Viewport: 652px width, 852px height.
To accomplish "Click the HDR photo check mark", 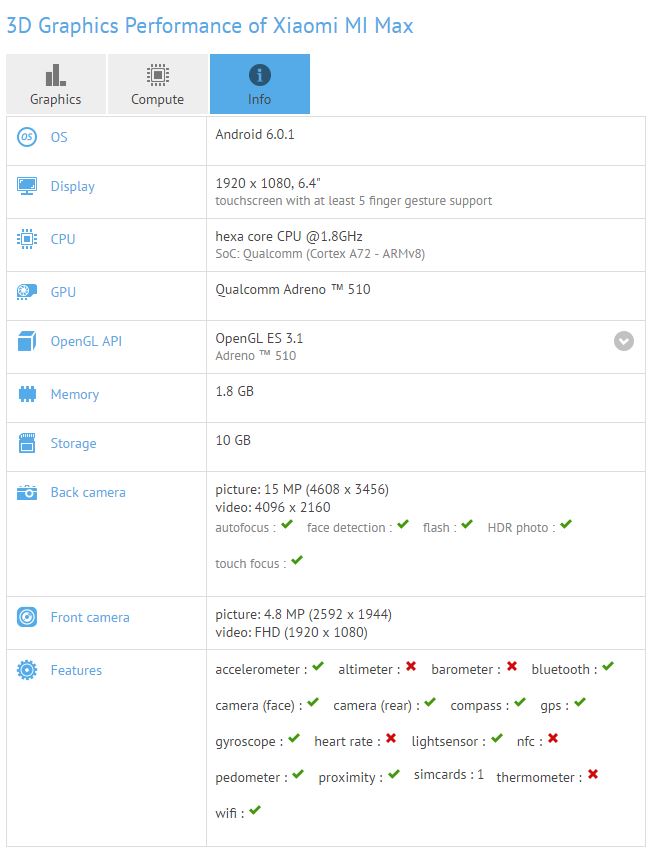I will click(x=566, y=524).
